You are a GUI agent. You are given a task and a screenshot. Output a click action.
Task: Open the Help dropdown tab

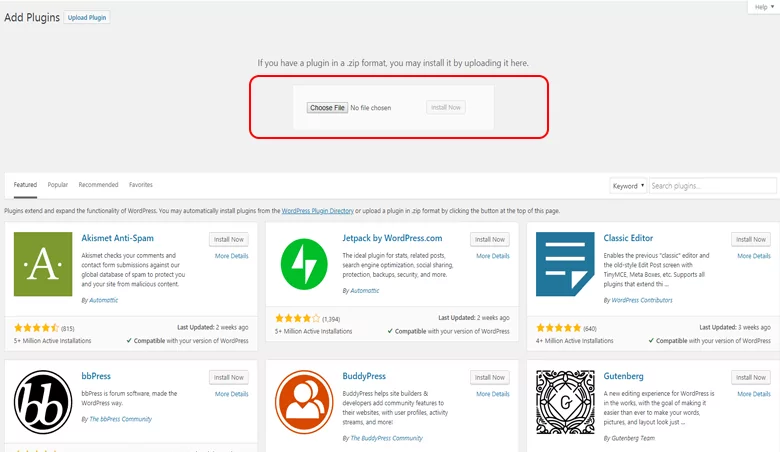[x=764, y=7]
